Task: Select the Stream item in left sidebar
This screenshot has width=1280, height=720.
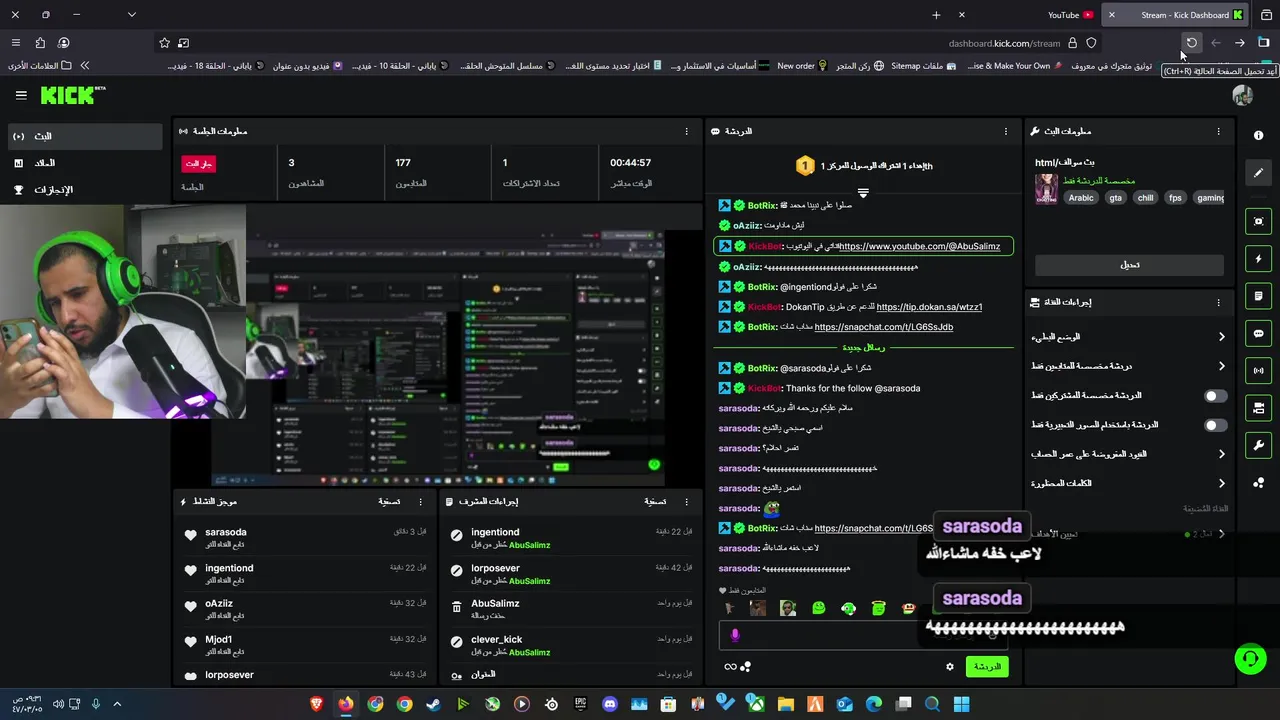Action: (x=85, y=136)
